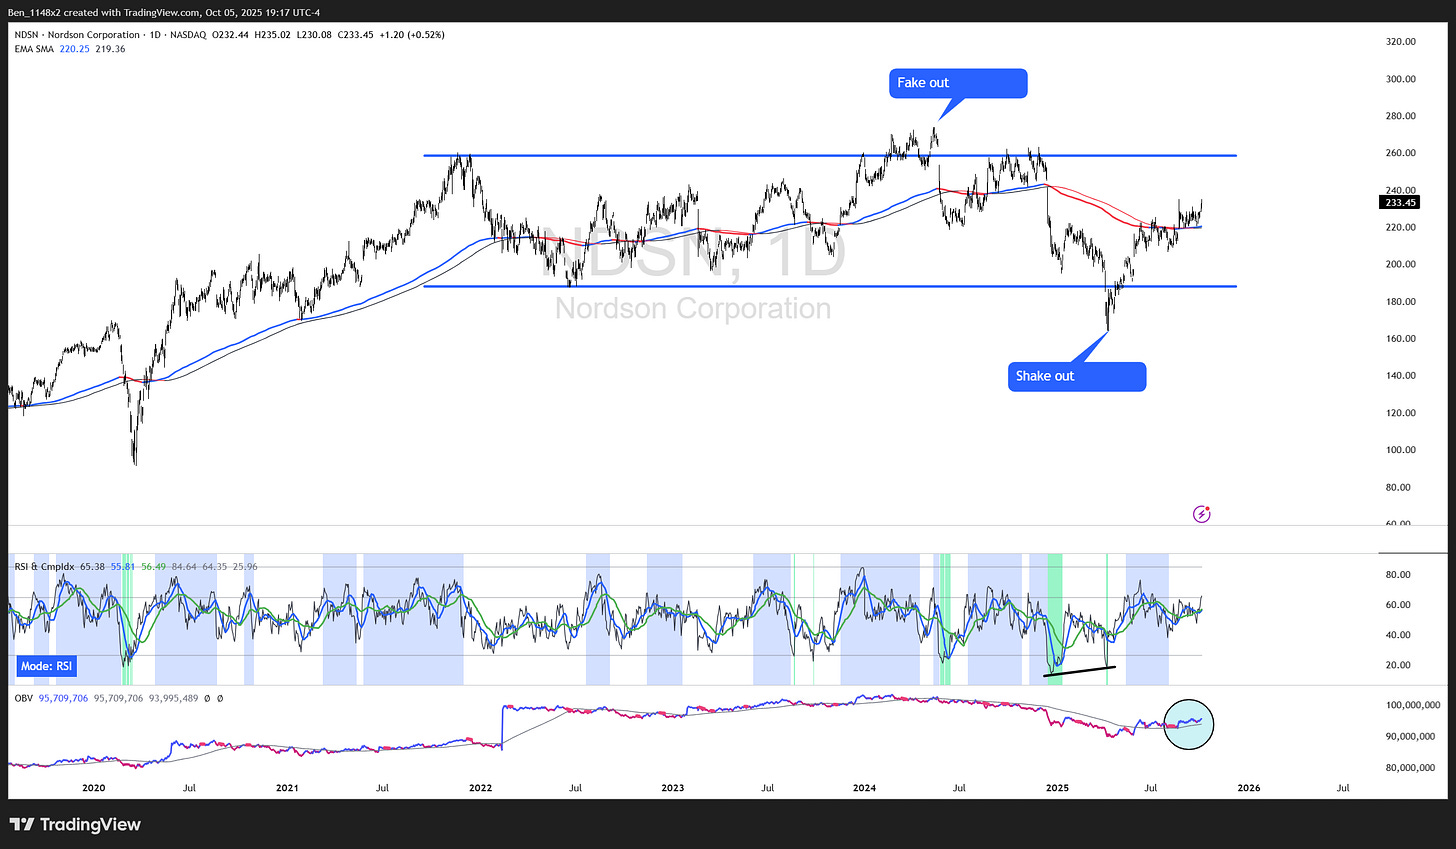The height and width of the screenshot is (849, 1456).
Task: Click the current price tag 233.45 on the price axis
Action: point(1400,202)
